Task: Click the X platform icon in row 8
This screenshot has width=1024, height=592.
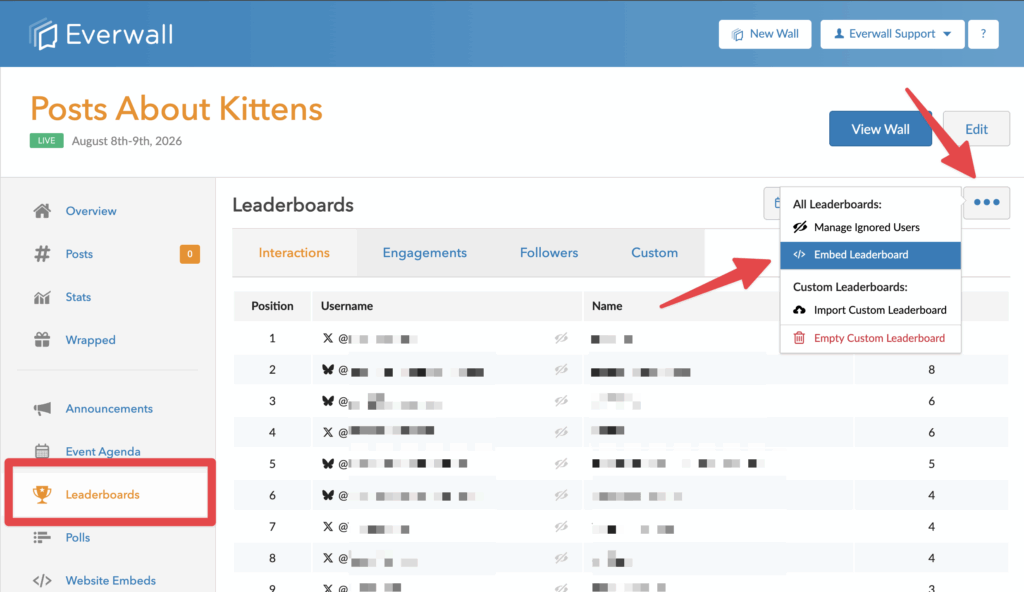Action: tap(328, 558)
